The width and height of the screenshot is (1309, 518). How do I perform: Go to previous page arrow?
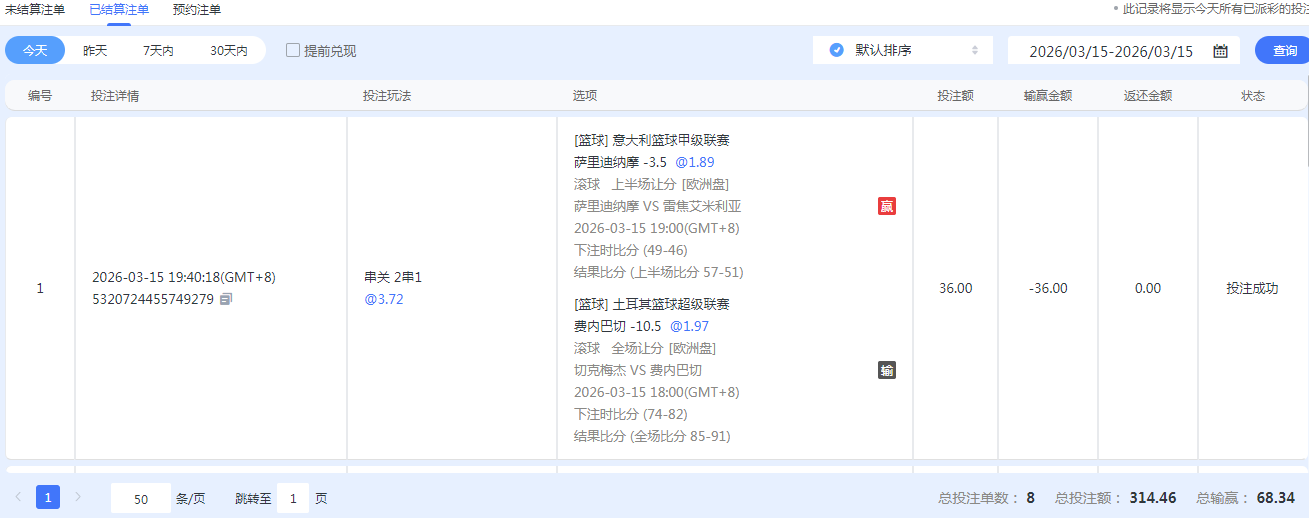coord(18,497)
